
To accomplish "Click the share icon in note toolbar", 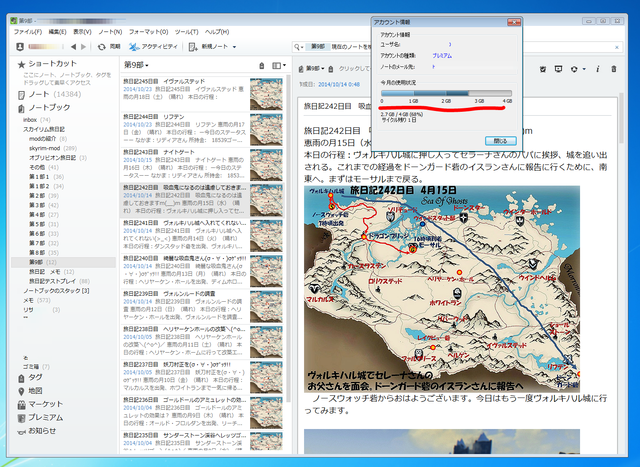I will (574, 69).
